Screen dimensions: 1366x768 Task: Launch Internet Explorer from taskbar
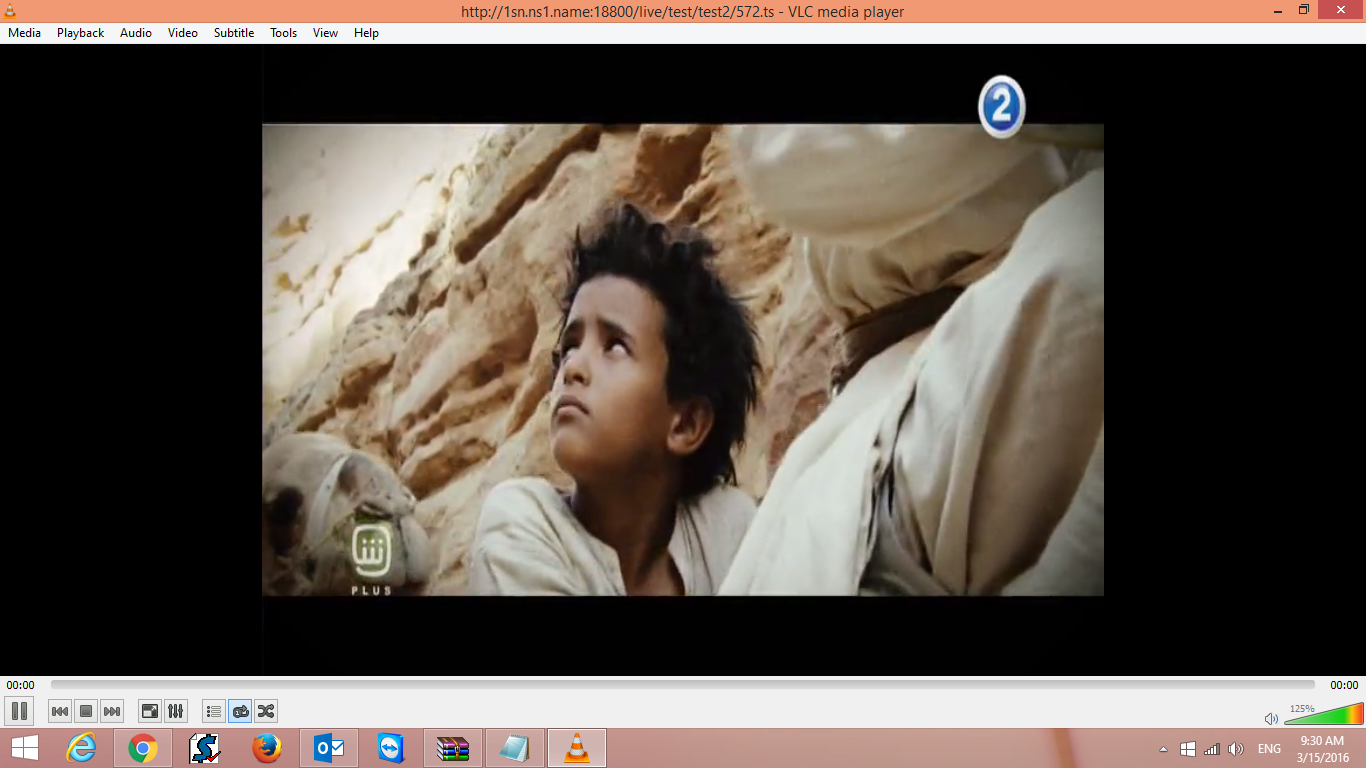[x=81, y=748]
